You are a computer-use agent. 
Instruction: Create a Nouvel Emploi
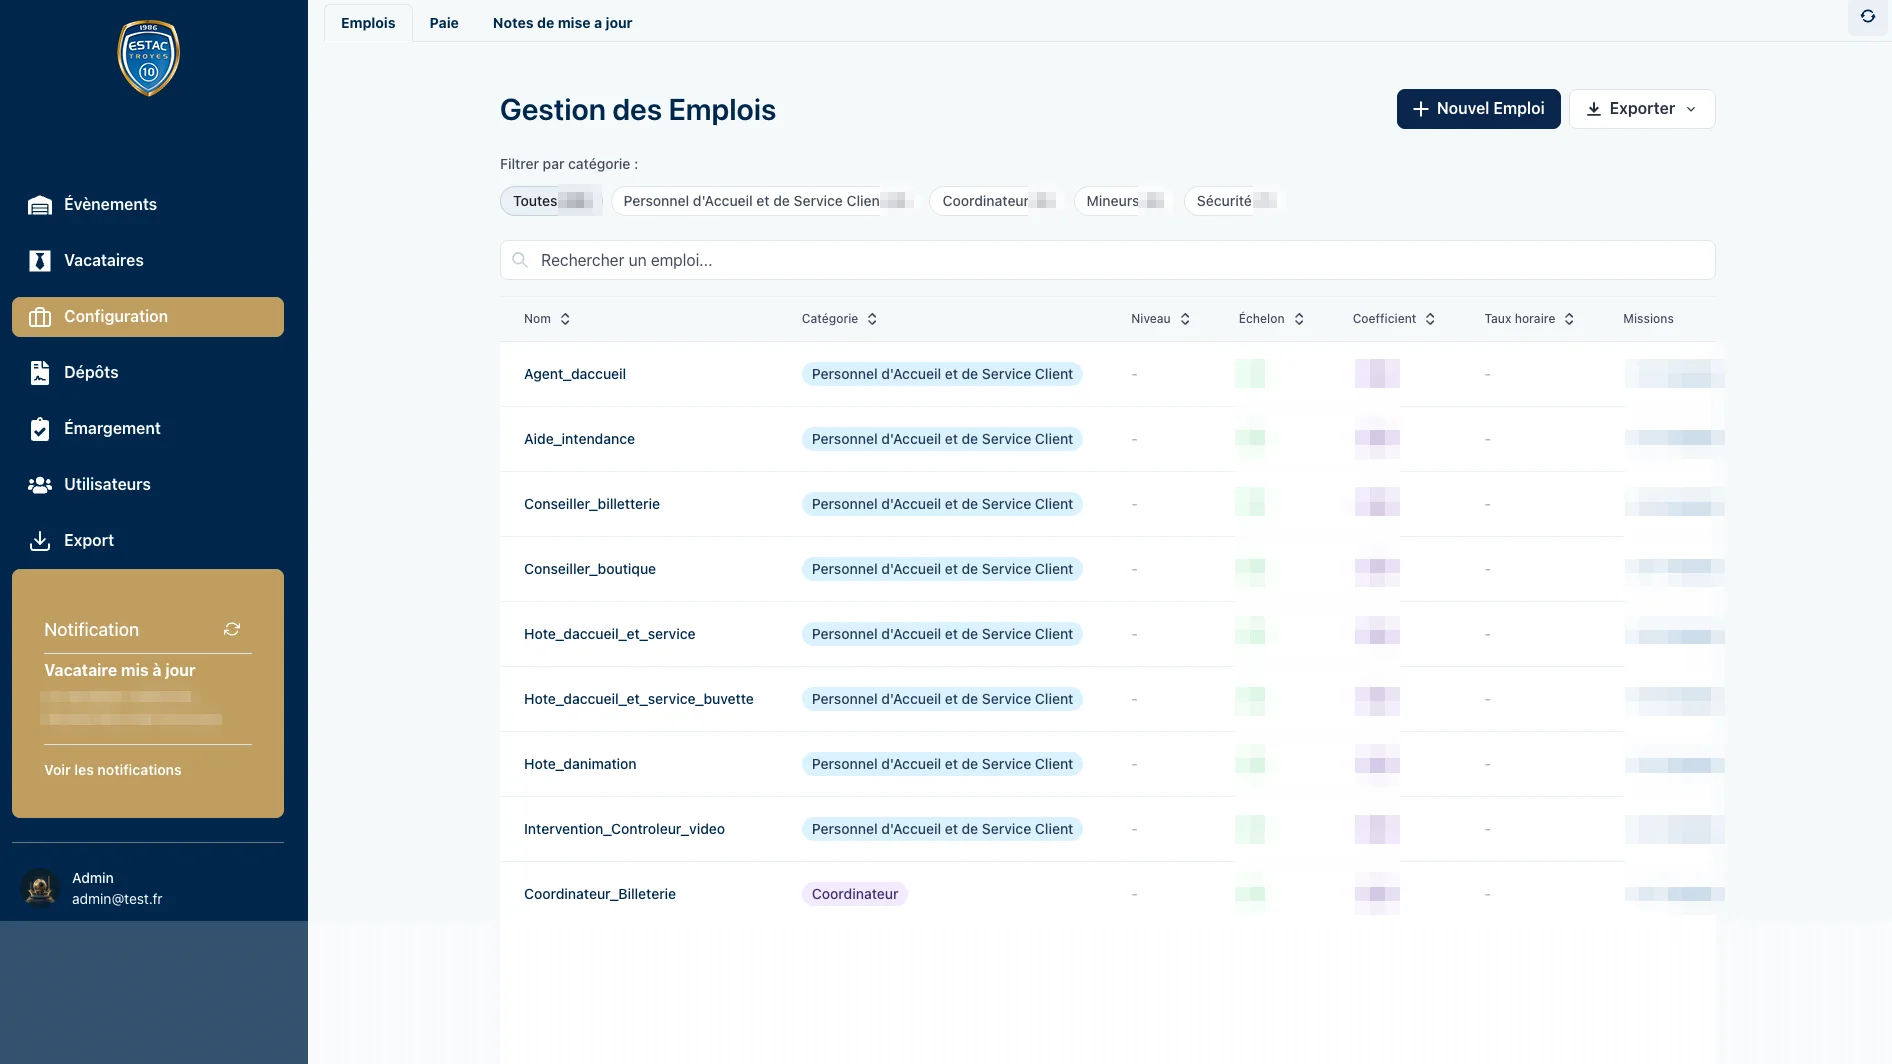coord(1478,109)
